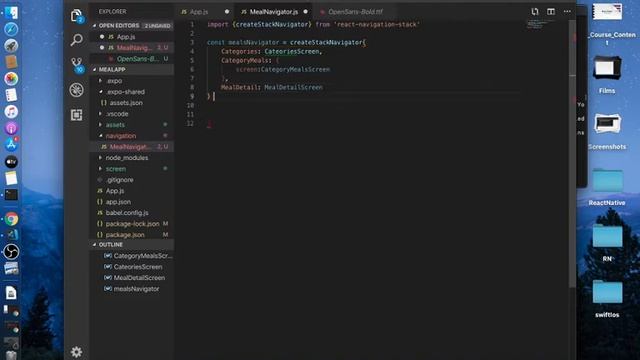The width and height of the screenshot is (640, 360).
Task: Select OpenSans-Bold in Open Editors list
Action: 131,59
